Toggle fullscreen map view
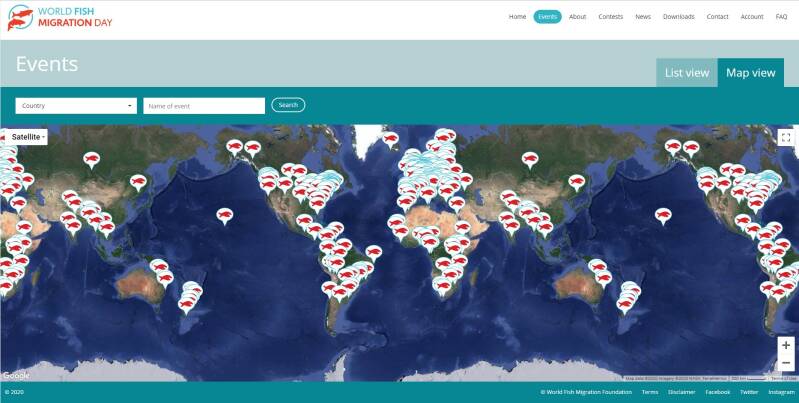Viewport: 799px width, 403px height. click(x=786, y=138)
